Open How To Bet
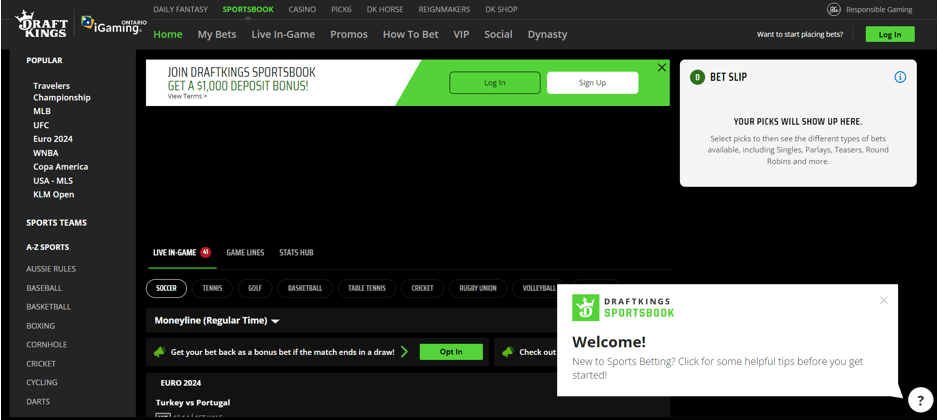Viewport: 939px width, 420px height. coord(411,34)
